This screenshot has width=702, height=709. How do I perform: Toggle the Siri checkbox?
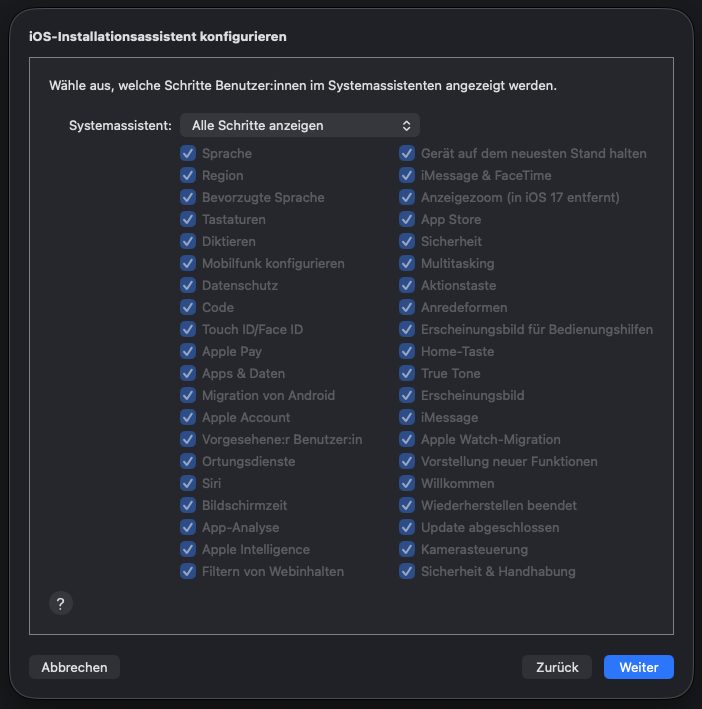coord(188,483)
